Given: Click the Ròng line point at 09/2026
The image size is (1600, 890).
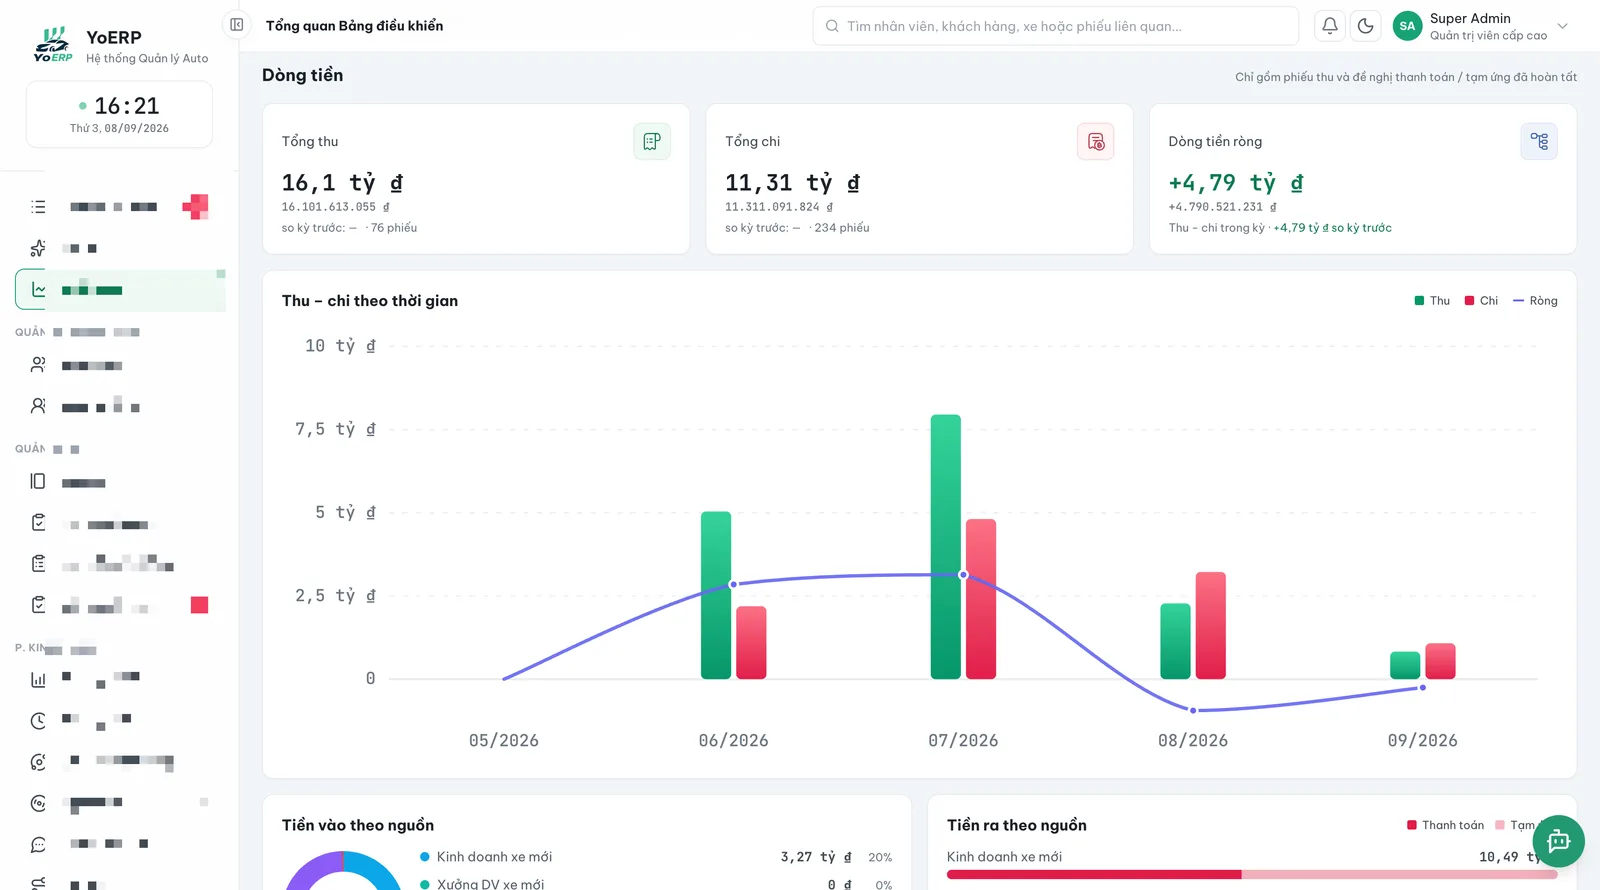Looking at the screenshot, I should (x=1422, y=687).
